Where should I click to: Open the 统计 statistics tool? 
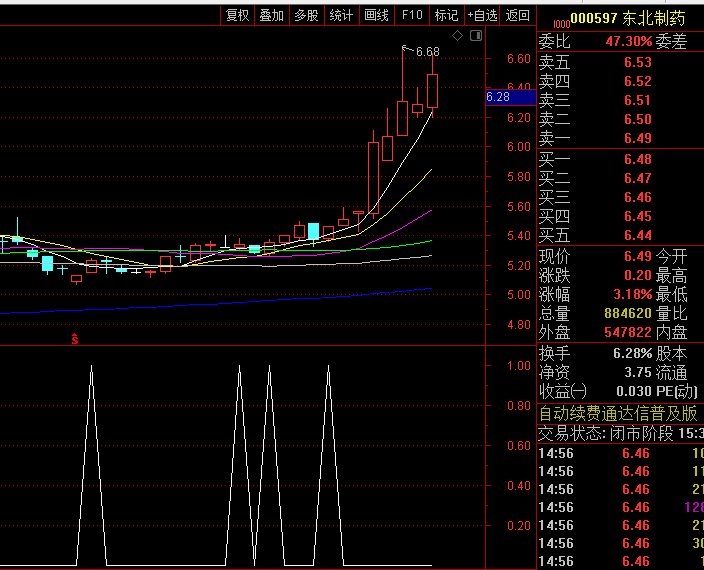(341, 15)
